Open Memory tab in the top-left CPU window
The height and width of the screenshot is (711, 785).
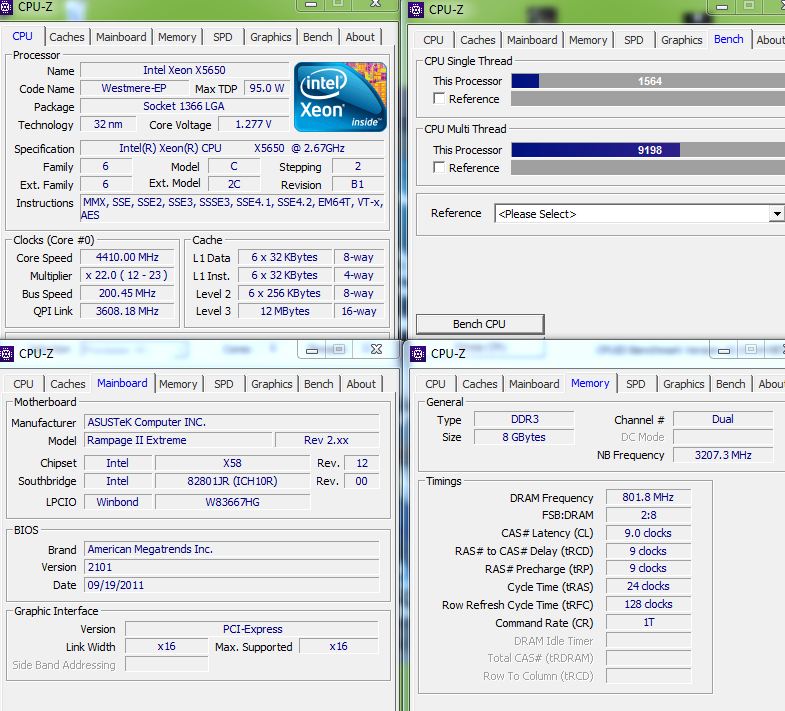(x=177, y=37)
